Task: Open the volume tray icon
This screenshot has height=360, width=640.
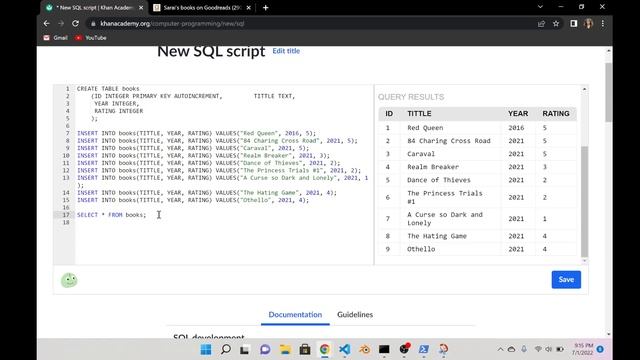Action: tap(549, 349)
